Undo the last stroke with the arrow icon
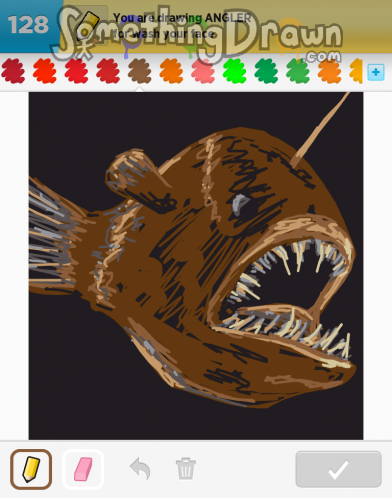This screenshot has height=498, width=392. 140,469
